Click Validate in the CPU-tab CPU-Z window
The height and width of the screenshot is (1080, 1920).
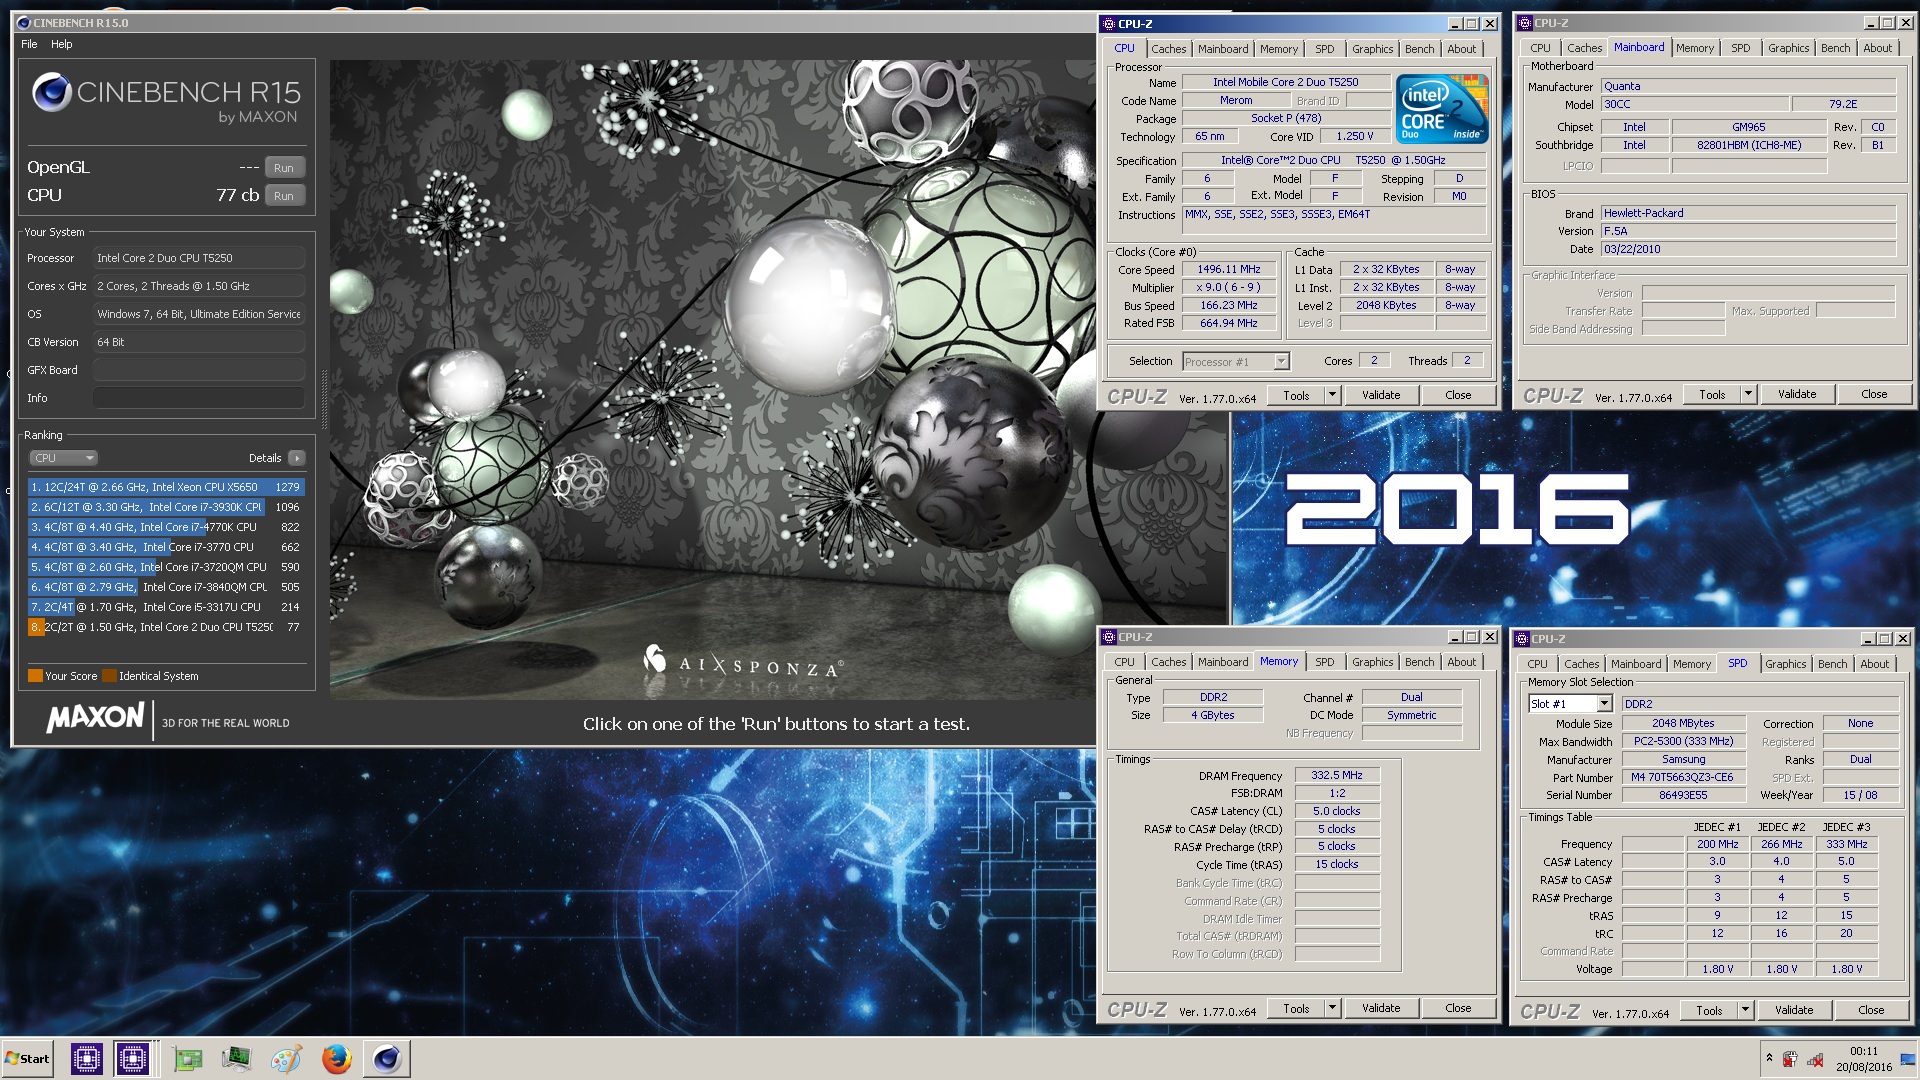coord(1381,395)
